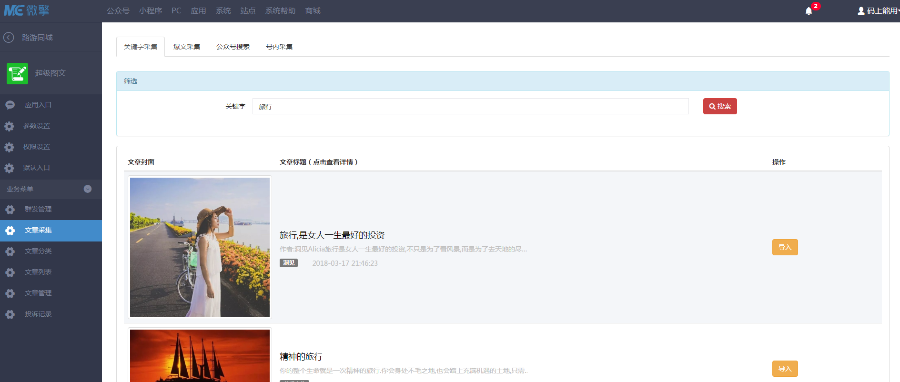Open 投诉记录 gear item in sidebar
Image resolution: width=900 pixels, height=382 pixels.
click(38, 314)
